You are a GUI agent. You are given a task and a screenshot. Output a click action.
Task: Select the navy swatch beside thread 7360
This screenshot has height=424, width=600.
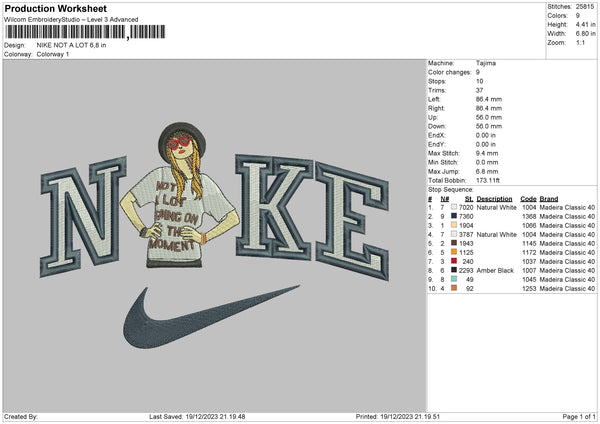tap(454, 216)
